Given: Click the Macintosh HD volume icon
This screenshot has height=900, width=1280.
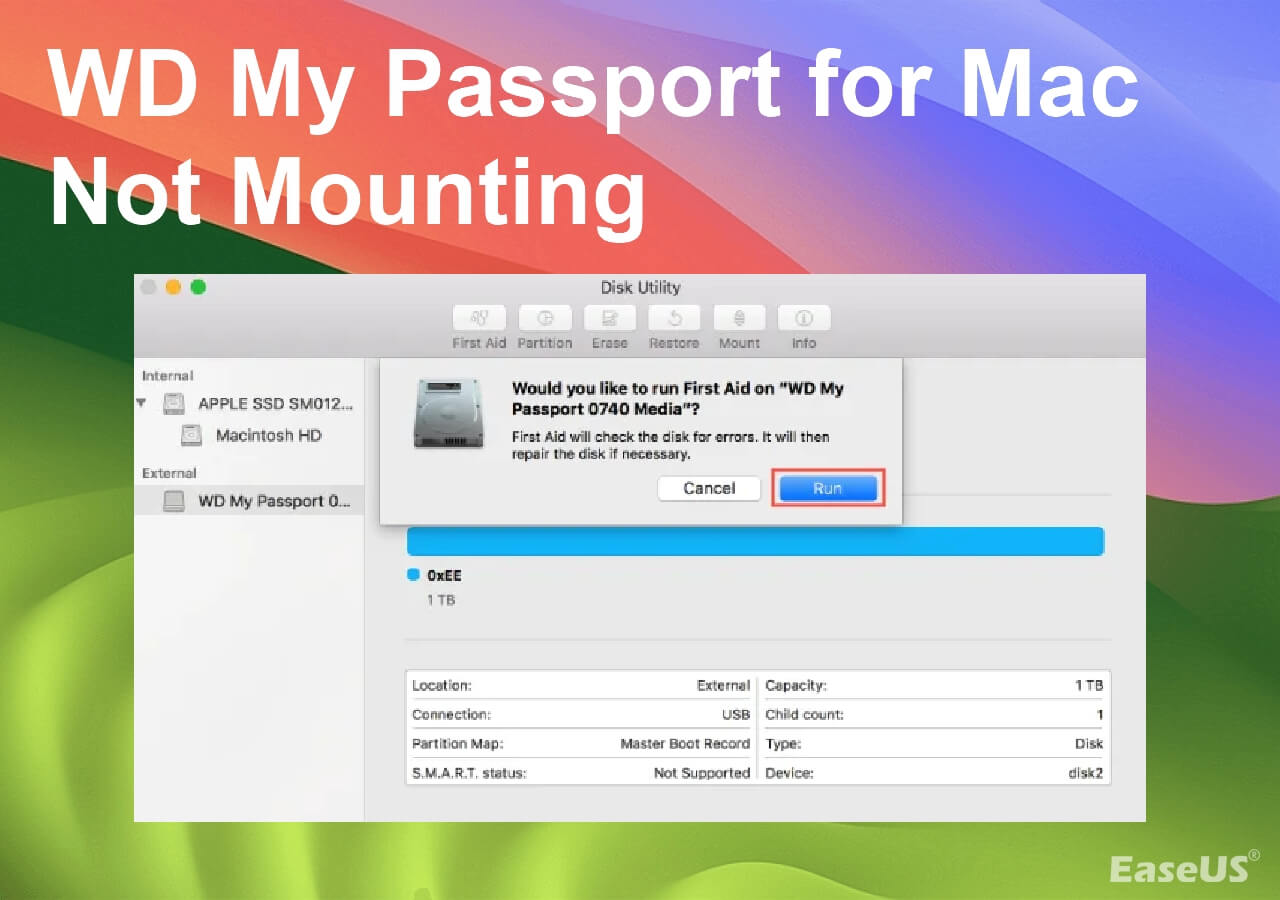Looking at the screenshot, I should [x=191, y=435].
